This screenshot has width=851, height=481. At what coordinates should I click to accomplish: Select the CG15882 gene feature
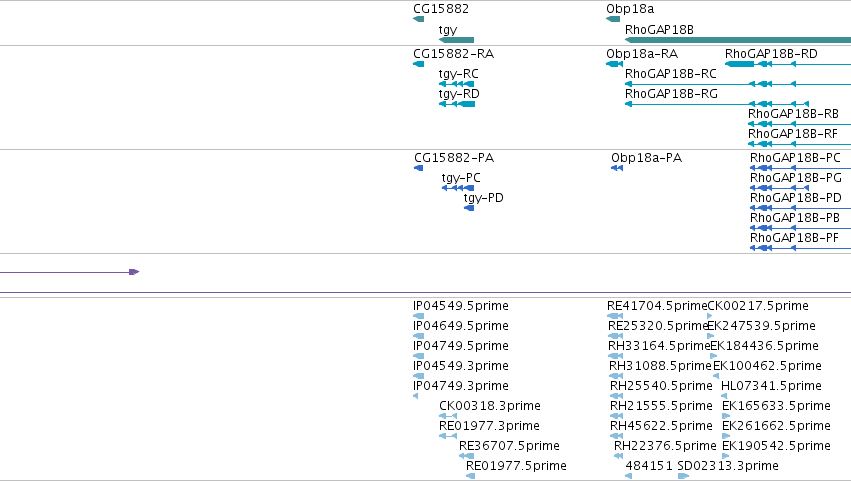[x=418, y=19]
